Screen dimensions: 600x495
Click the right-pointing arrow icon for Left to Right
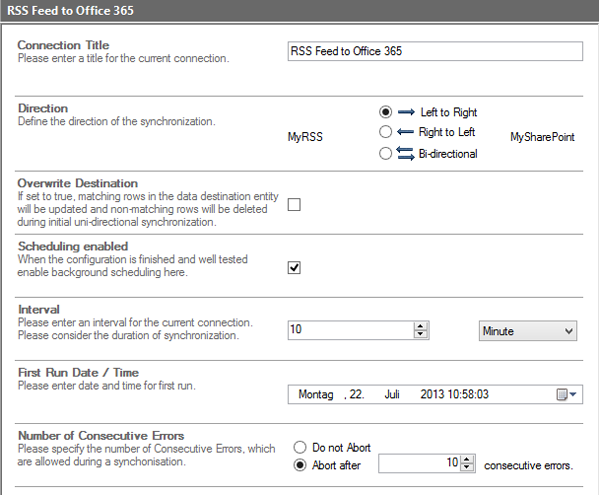pos(407,112)
